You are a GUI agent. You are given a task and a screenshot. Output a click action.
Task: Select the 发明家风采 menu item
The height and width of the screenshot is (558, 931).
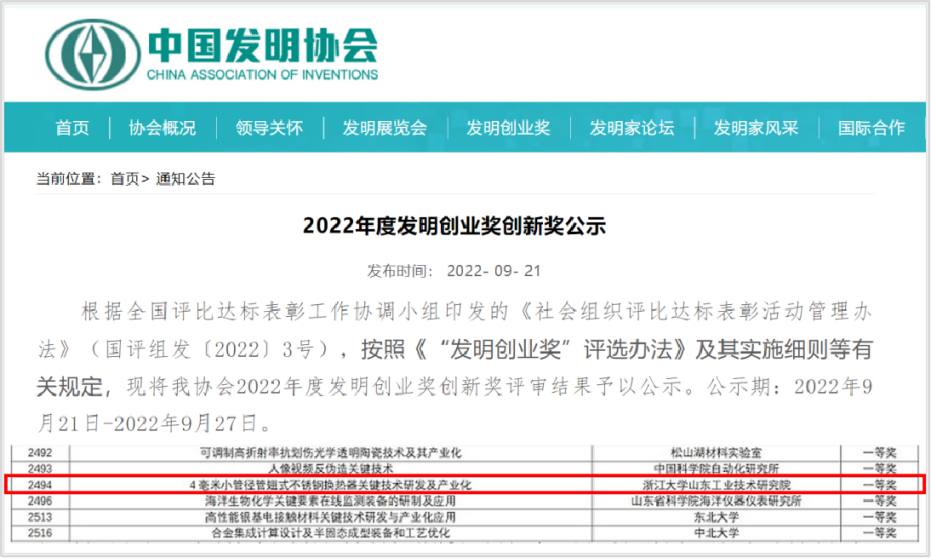(755, 128)
